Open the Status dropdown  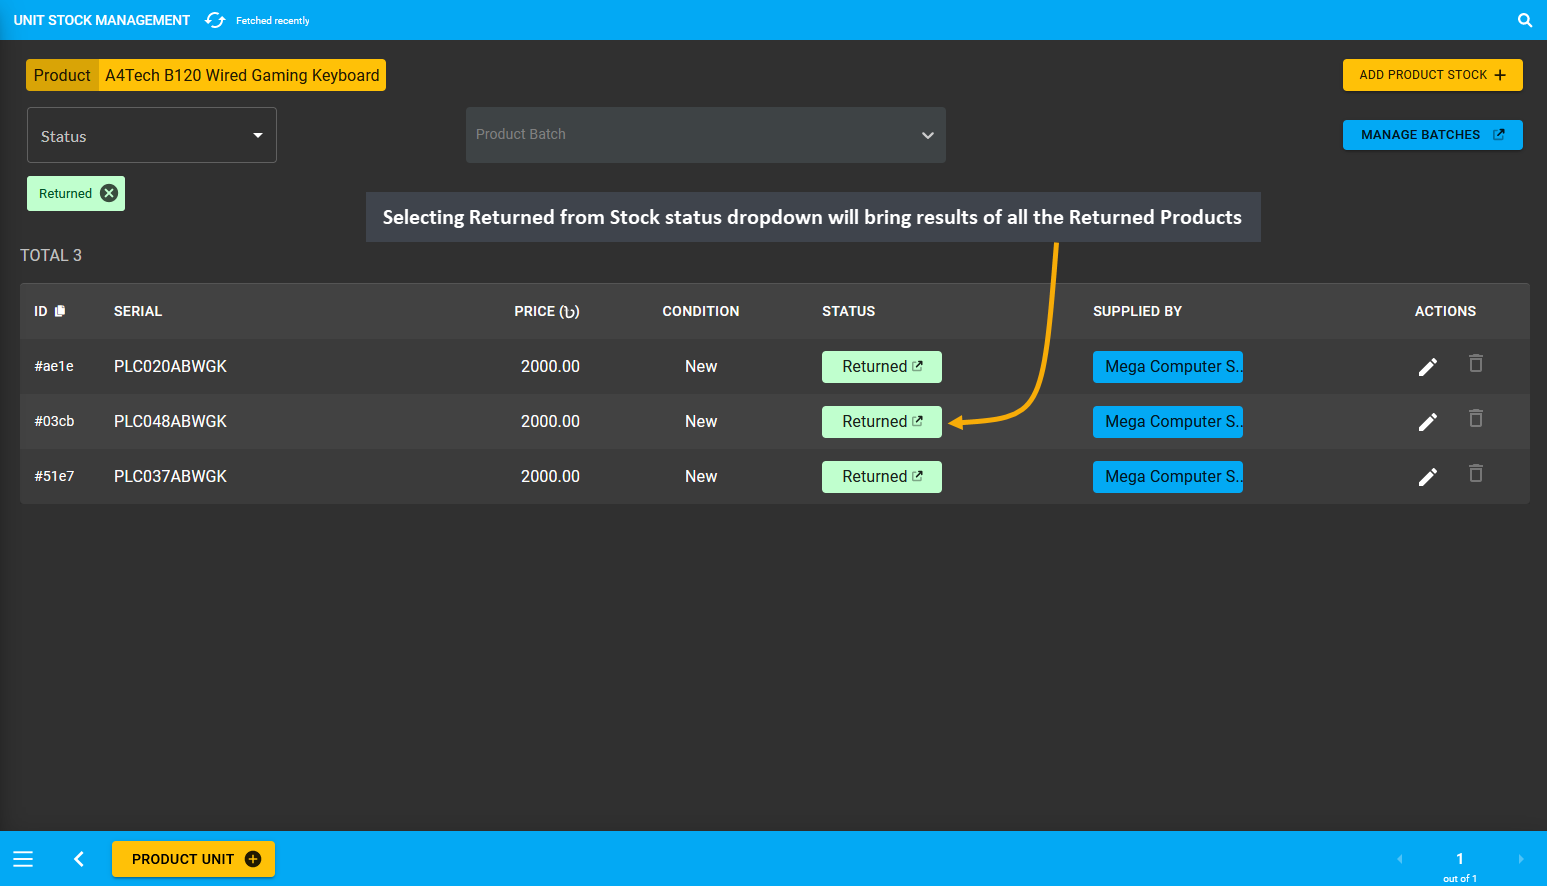[x=152, y=135]
